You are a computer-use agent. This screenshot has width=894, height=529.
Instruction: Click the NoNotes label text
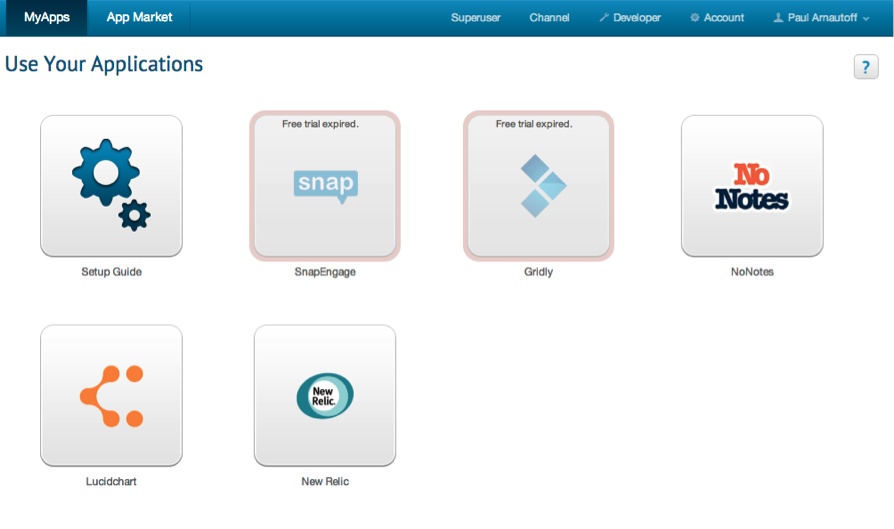752,272
